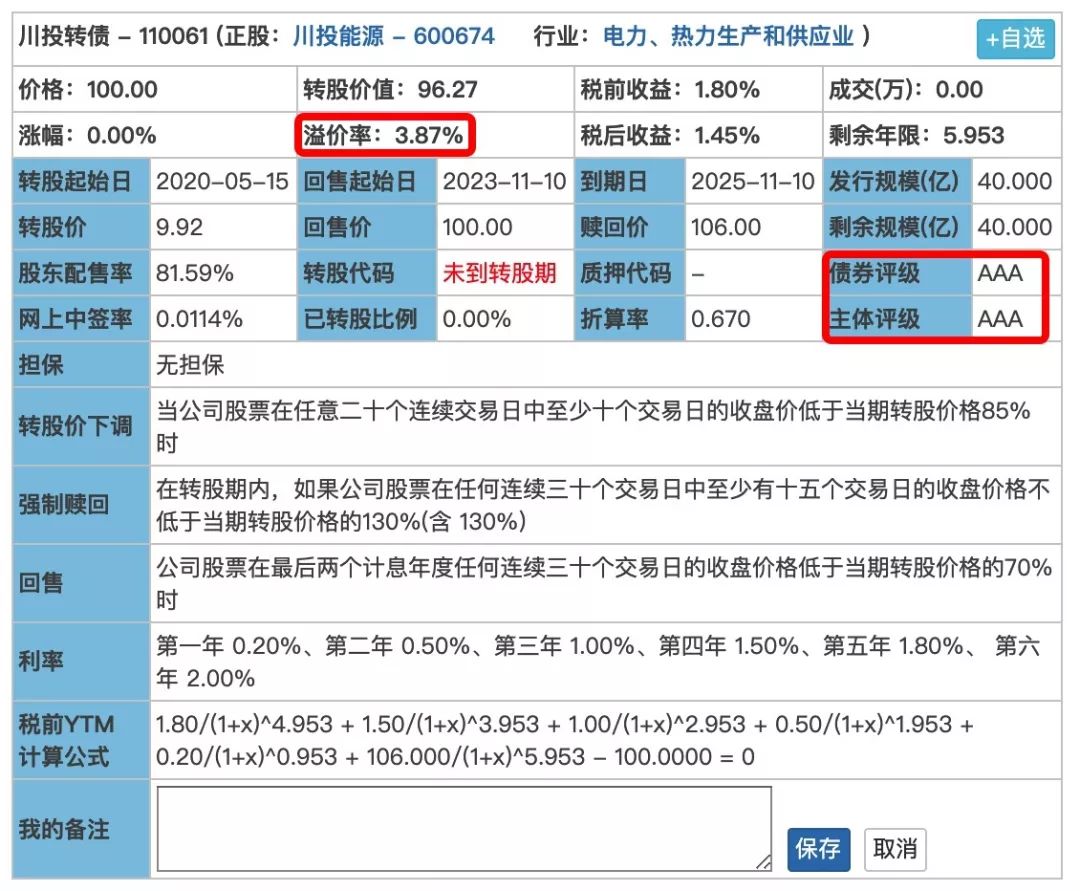This screenshot has width=1080, height=891.
Task: Select the 涨幅: 0.00% text
Action: click(87, 135)
